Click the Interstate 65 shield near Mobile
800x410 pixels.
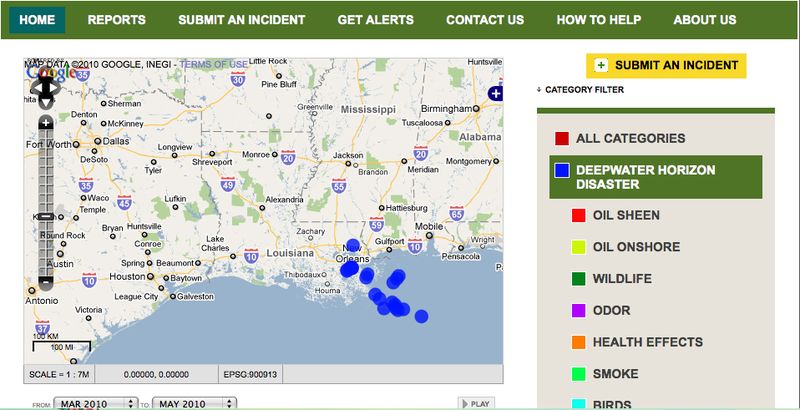pyautogui.click(x=457, y=214)
